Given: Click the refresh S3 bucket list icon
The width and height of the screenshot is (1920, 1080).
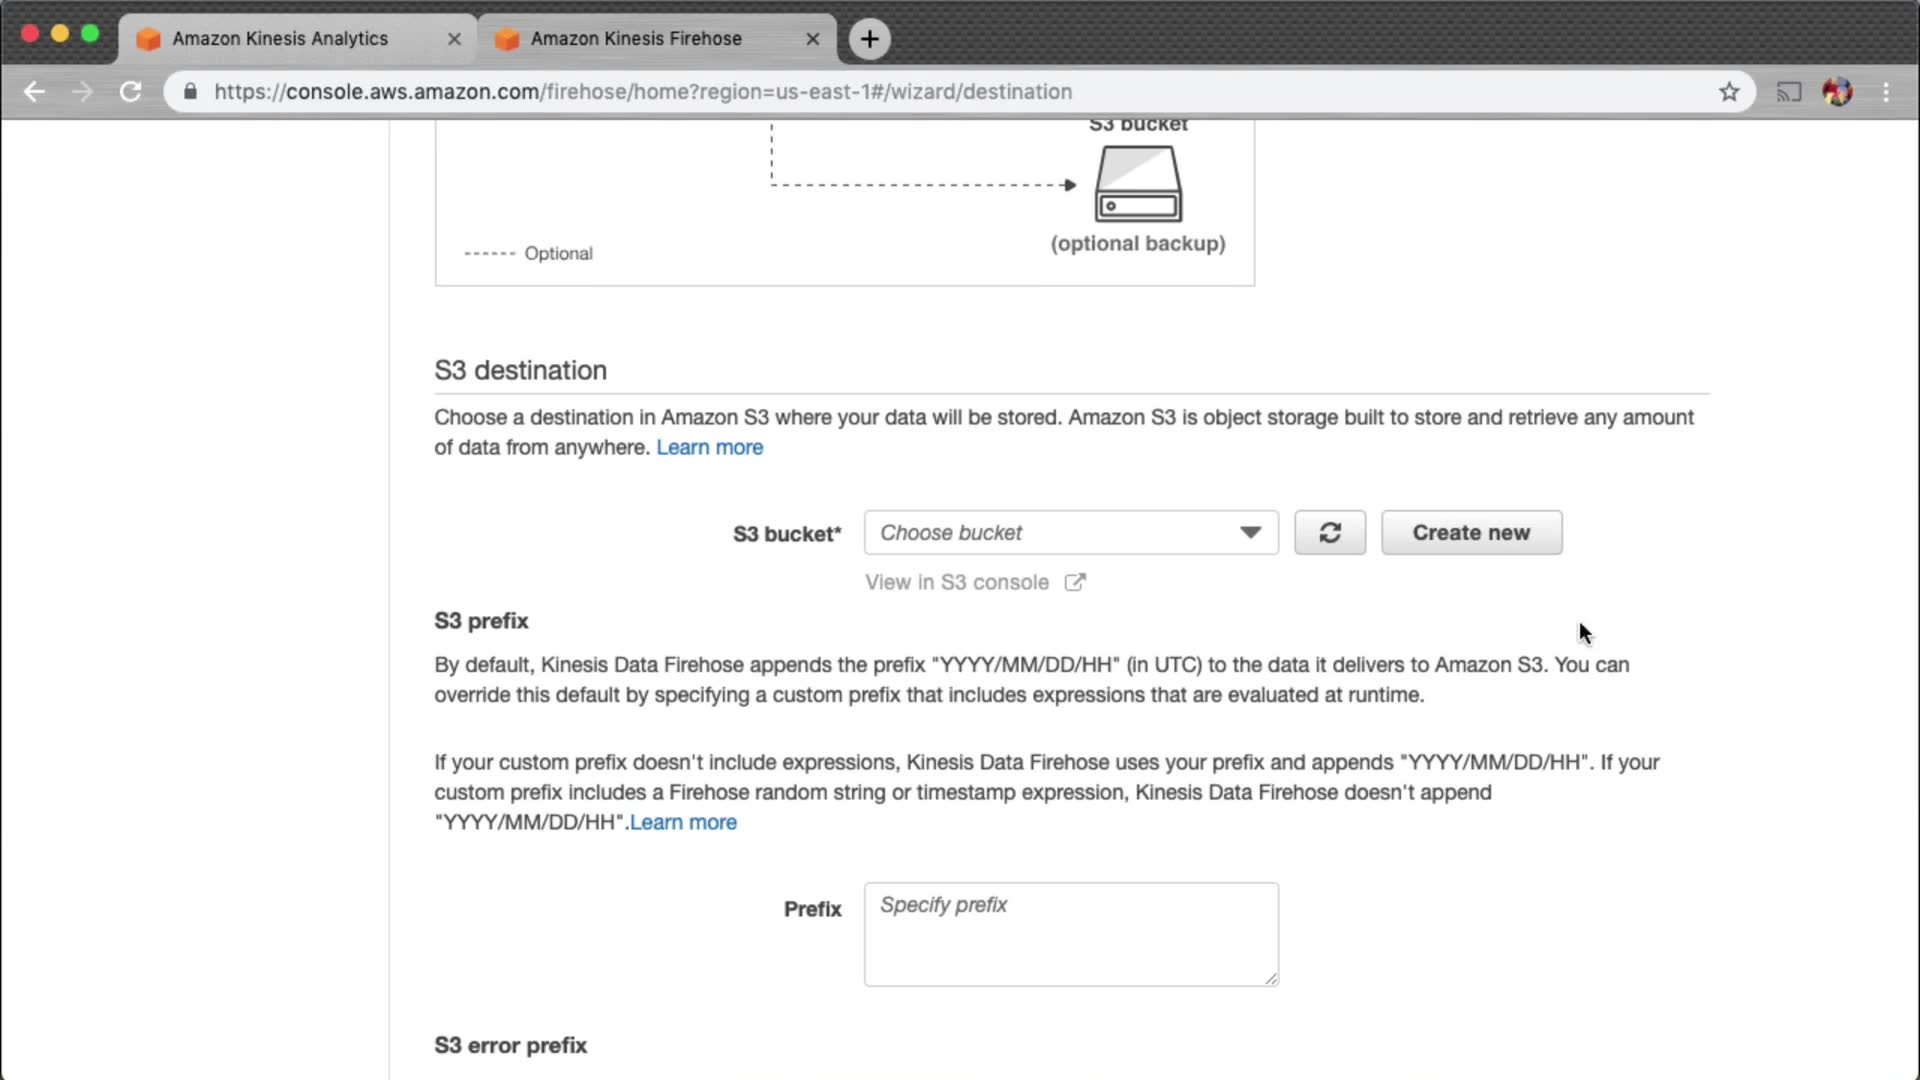Looking at the screenshot, I should pos(1329,533).
